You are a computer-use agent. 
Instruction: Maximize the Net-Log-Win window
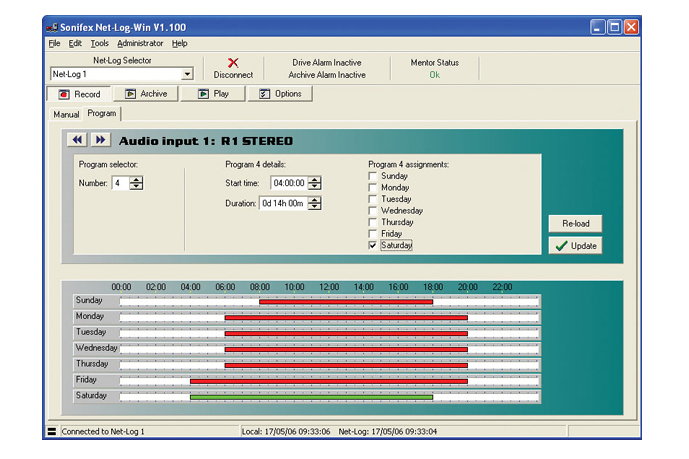coord(615,27)
